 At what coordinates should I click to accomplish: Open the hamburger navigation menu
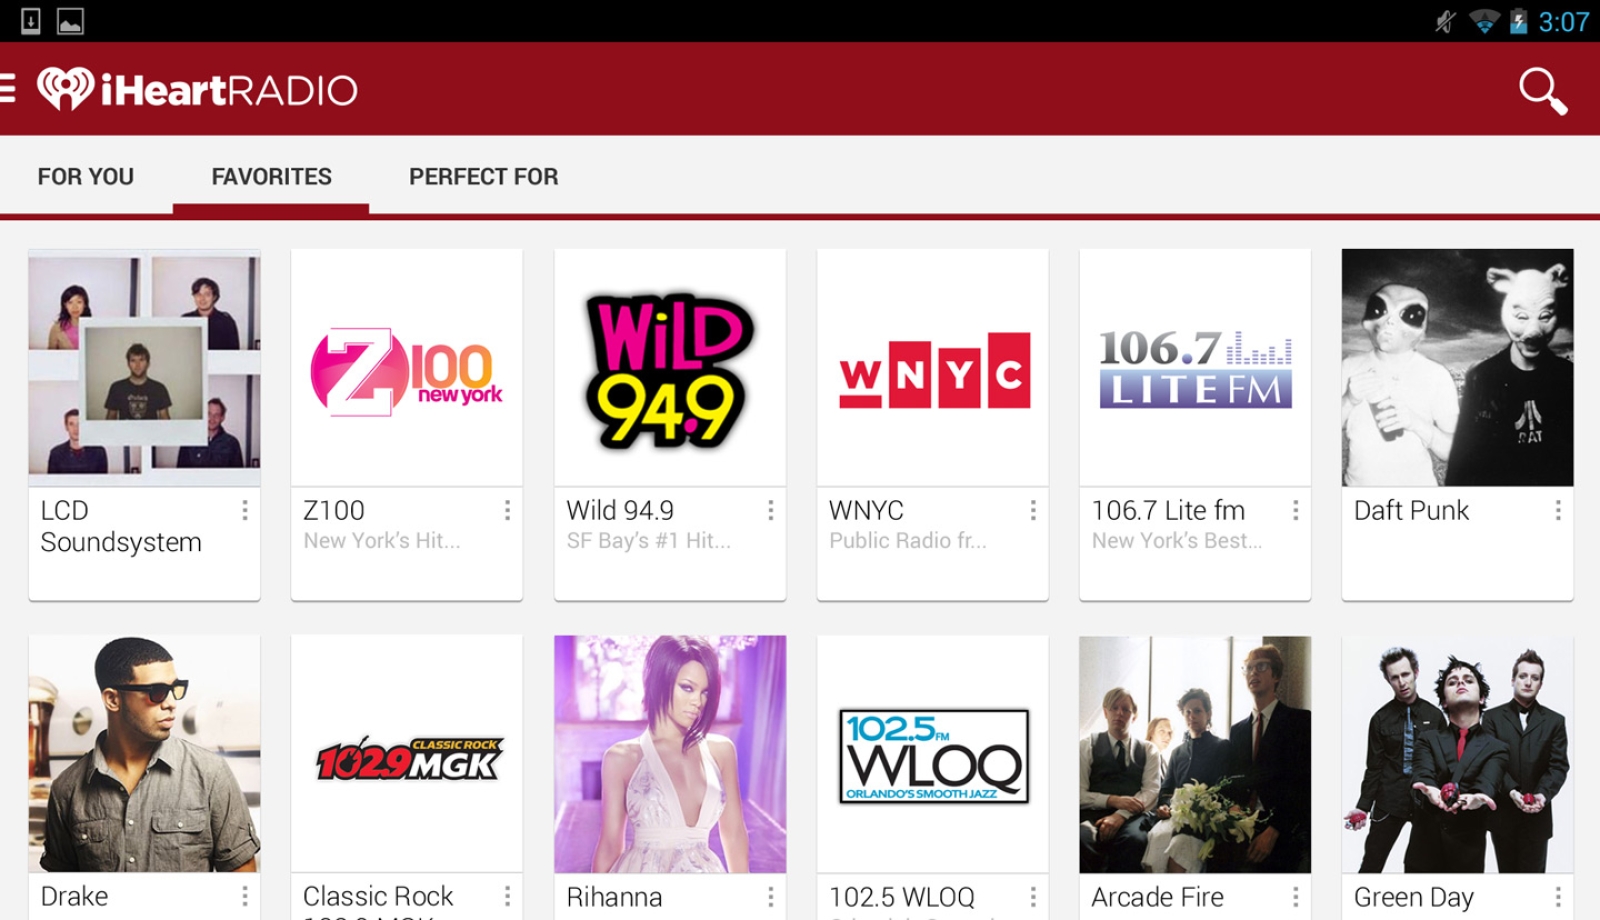pyautogui.click(x=7, y=89)
